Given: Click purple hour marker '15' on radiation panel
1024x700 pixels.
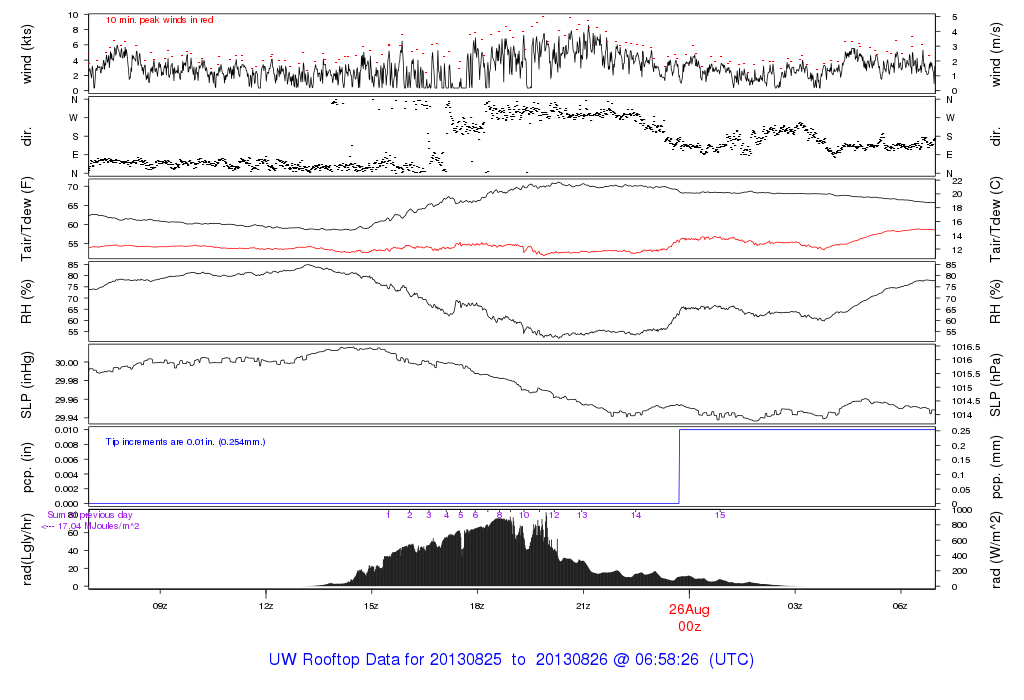Looking at the screenshot, I should (720, 515).
